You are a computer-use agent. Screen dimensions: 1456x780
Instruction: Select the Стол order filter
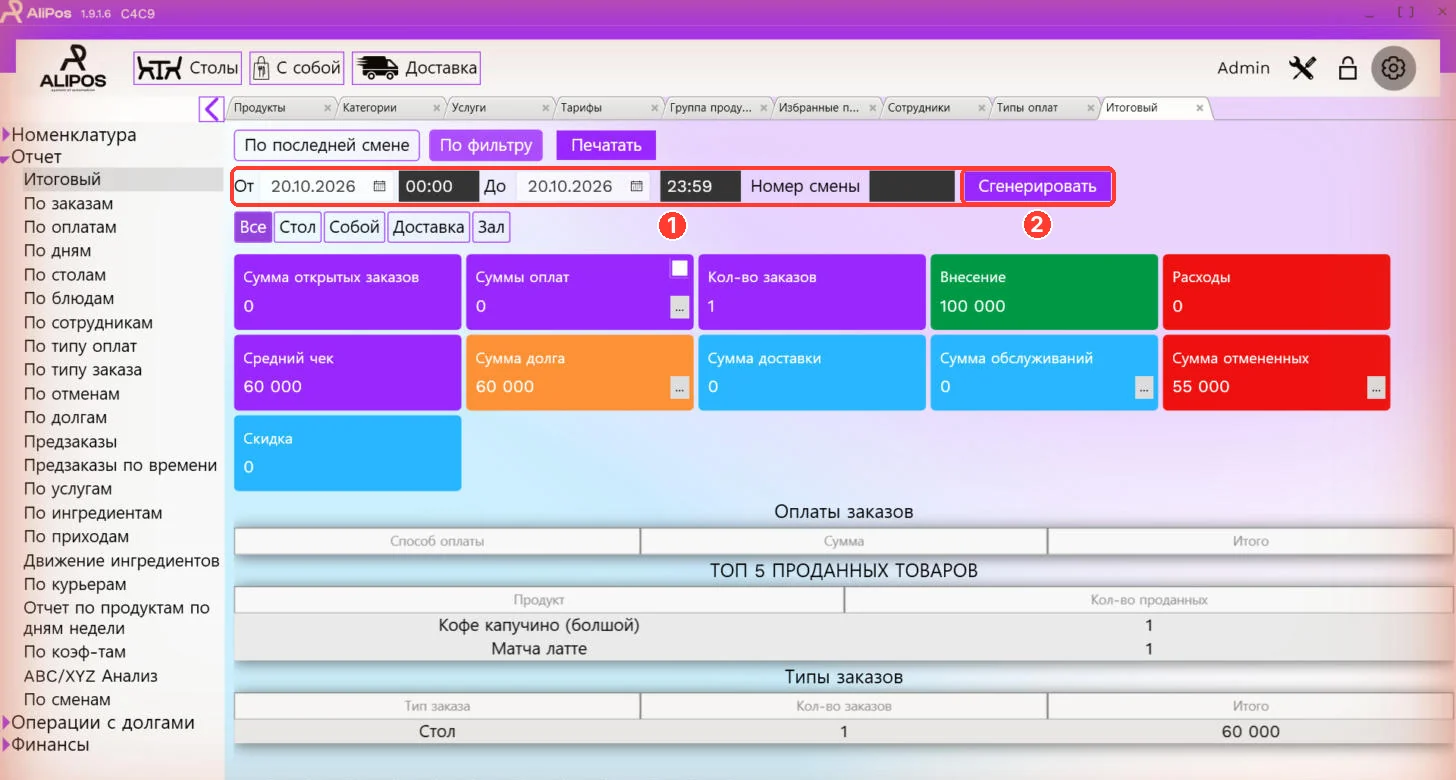[298, 227]
